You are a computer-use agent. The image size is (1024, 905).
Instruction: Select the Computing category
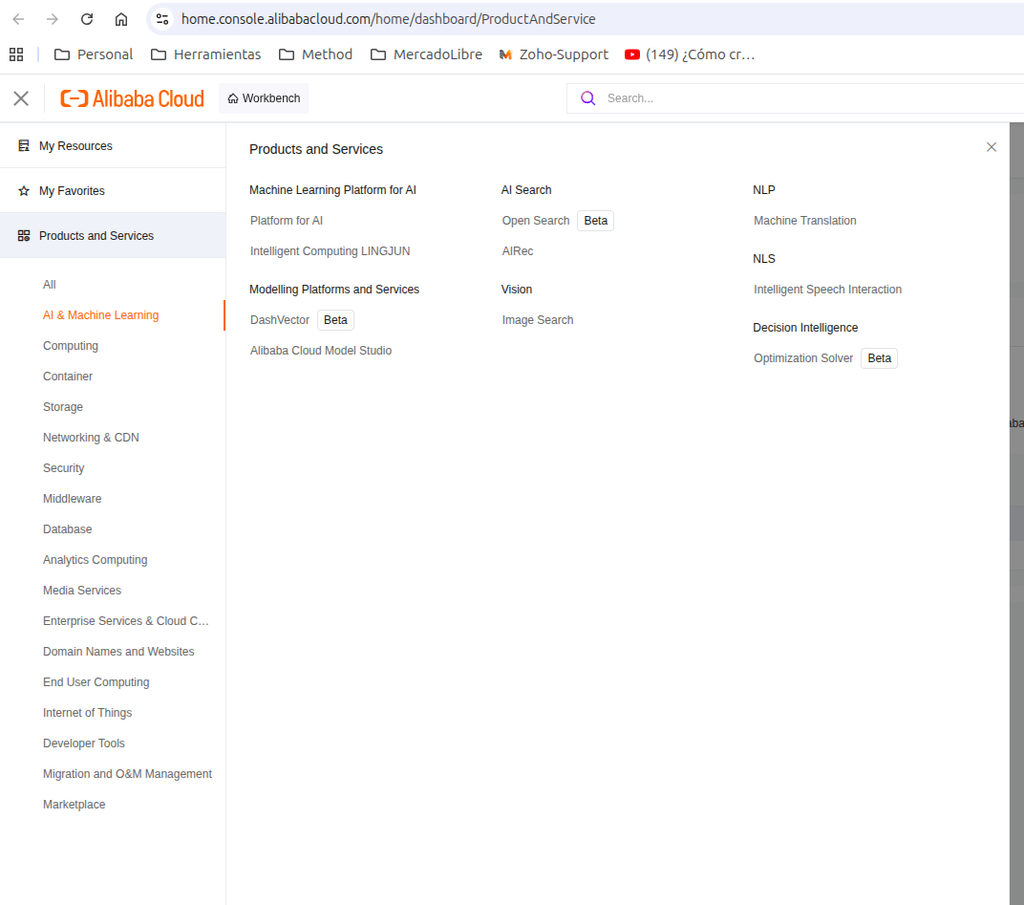[x=71, y=346]
